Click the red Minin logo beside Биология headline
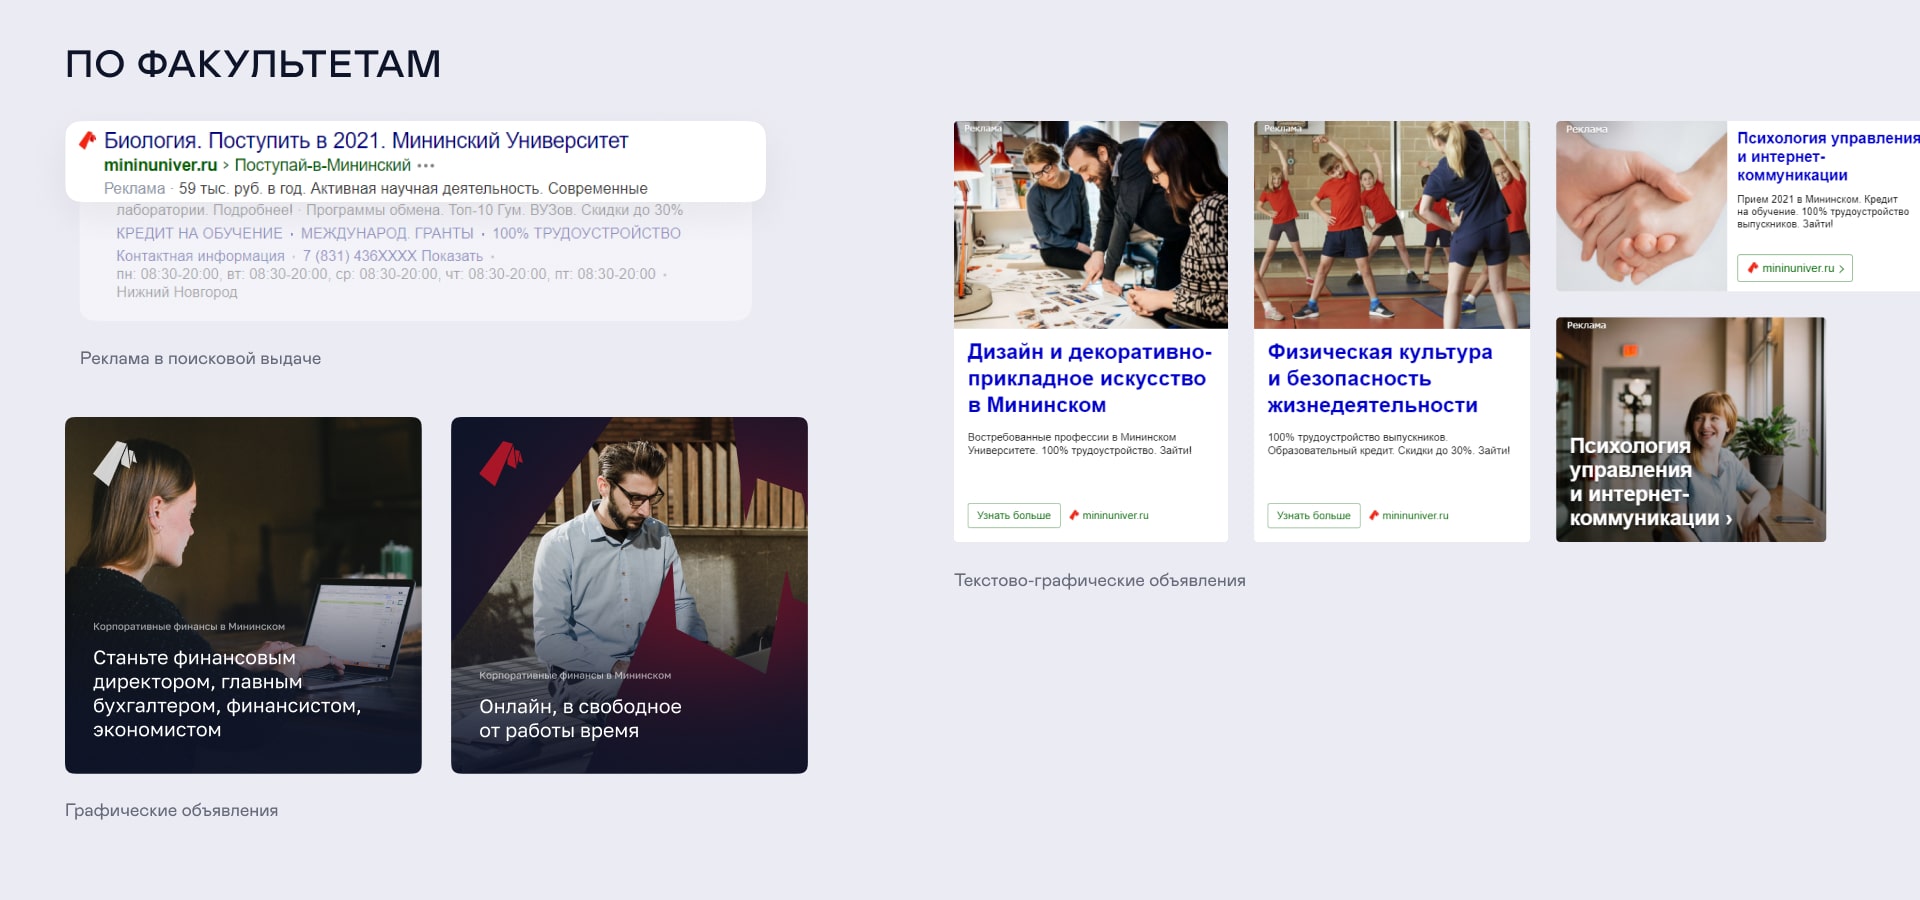Viewport: 1920px width, 900px height. pos(88,140)
